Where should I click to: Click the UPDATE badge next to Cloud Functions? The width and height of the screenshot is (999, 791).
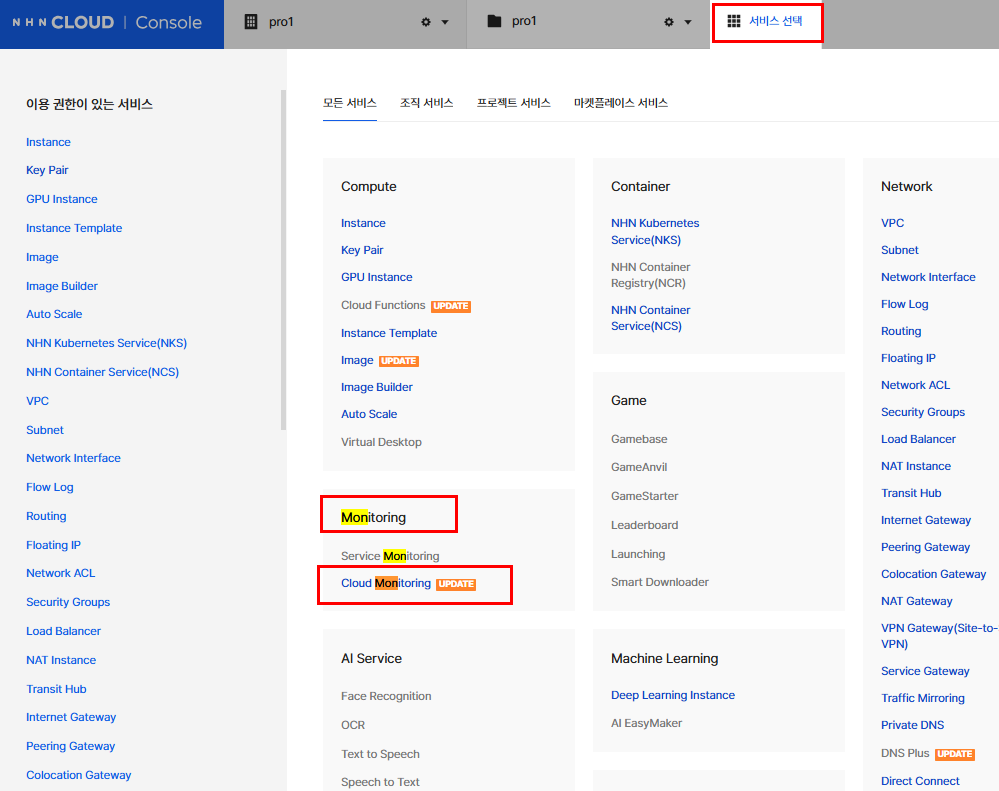[451, 306]
